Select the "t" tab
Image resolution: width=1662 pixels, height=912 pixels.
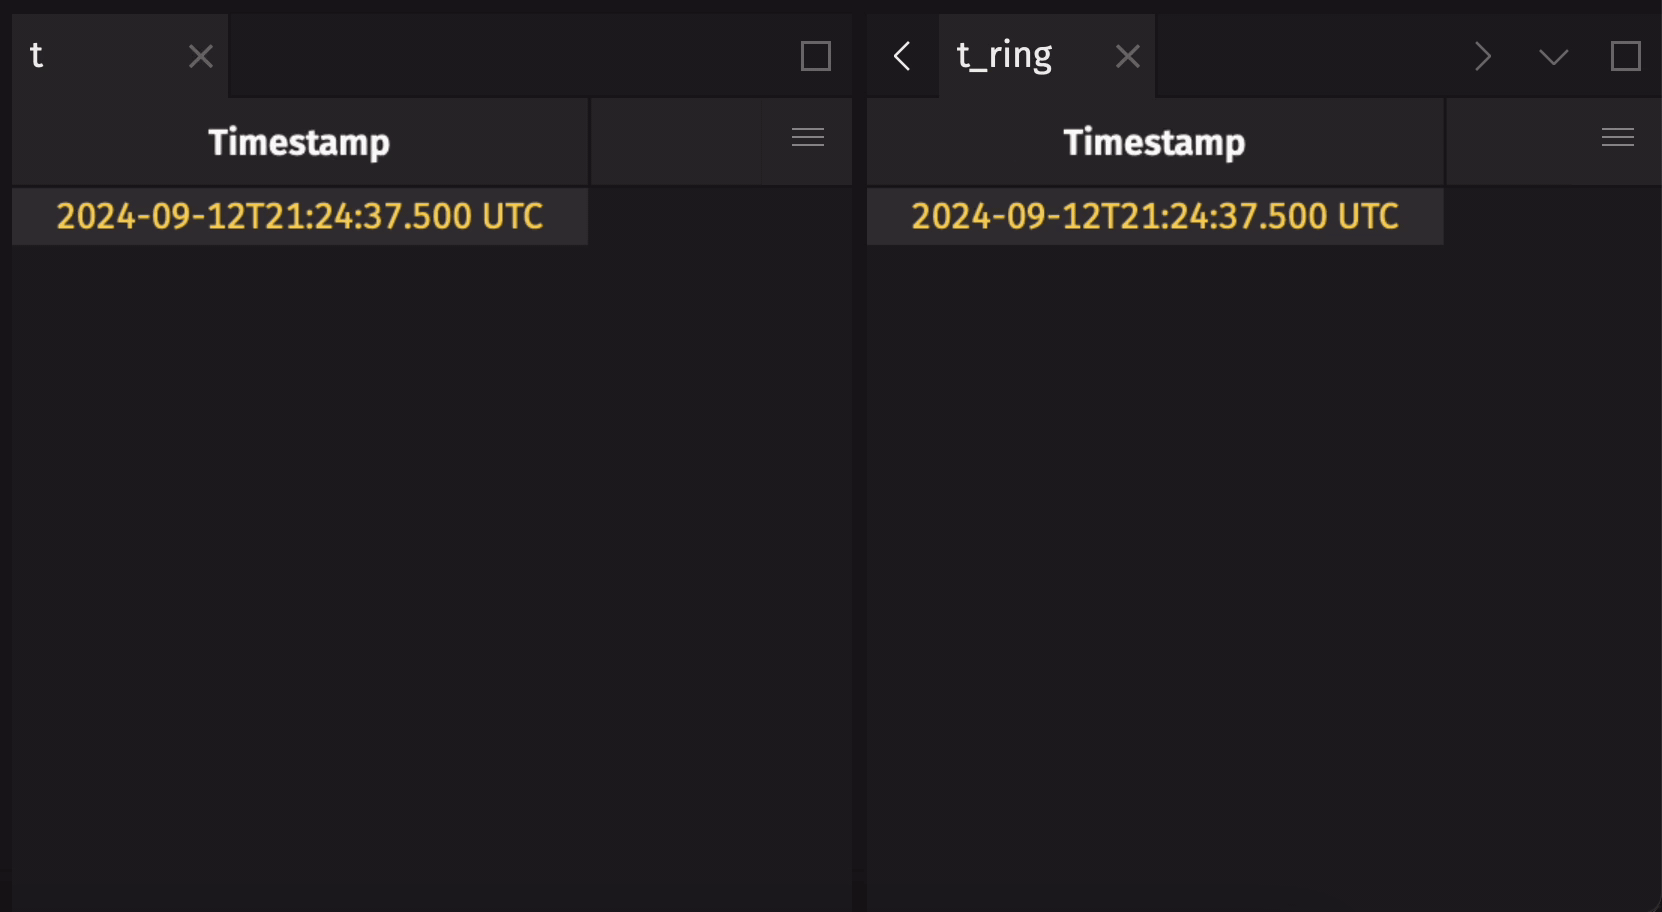(x=90, y=56)
